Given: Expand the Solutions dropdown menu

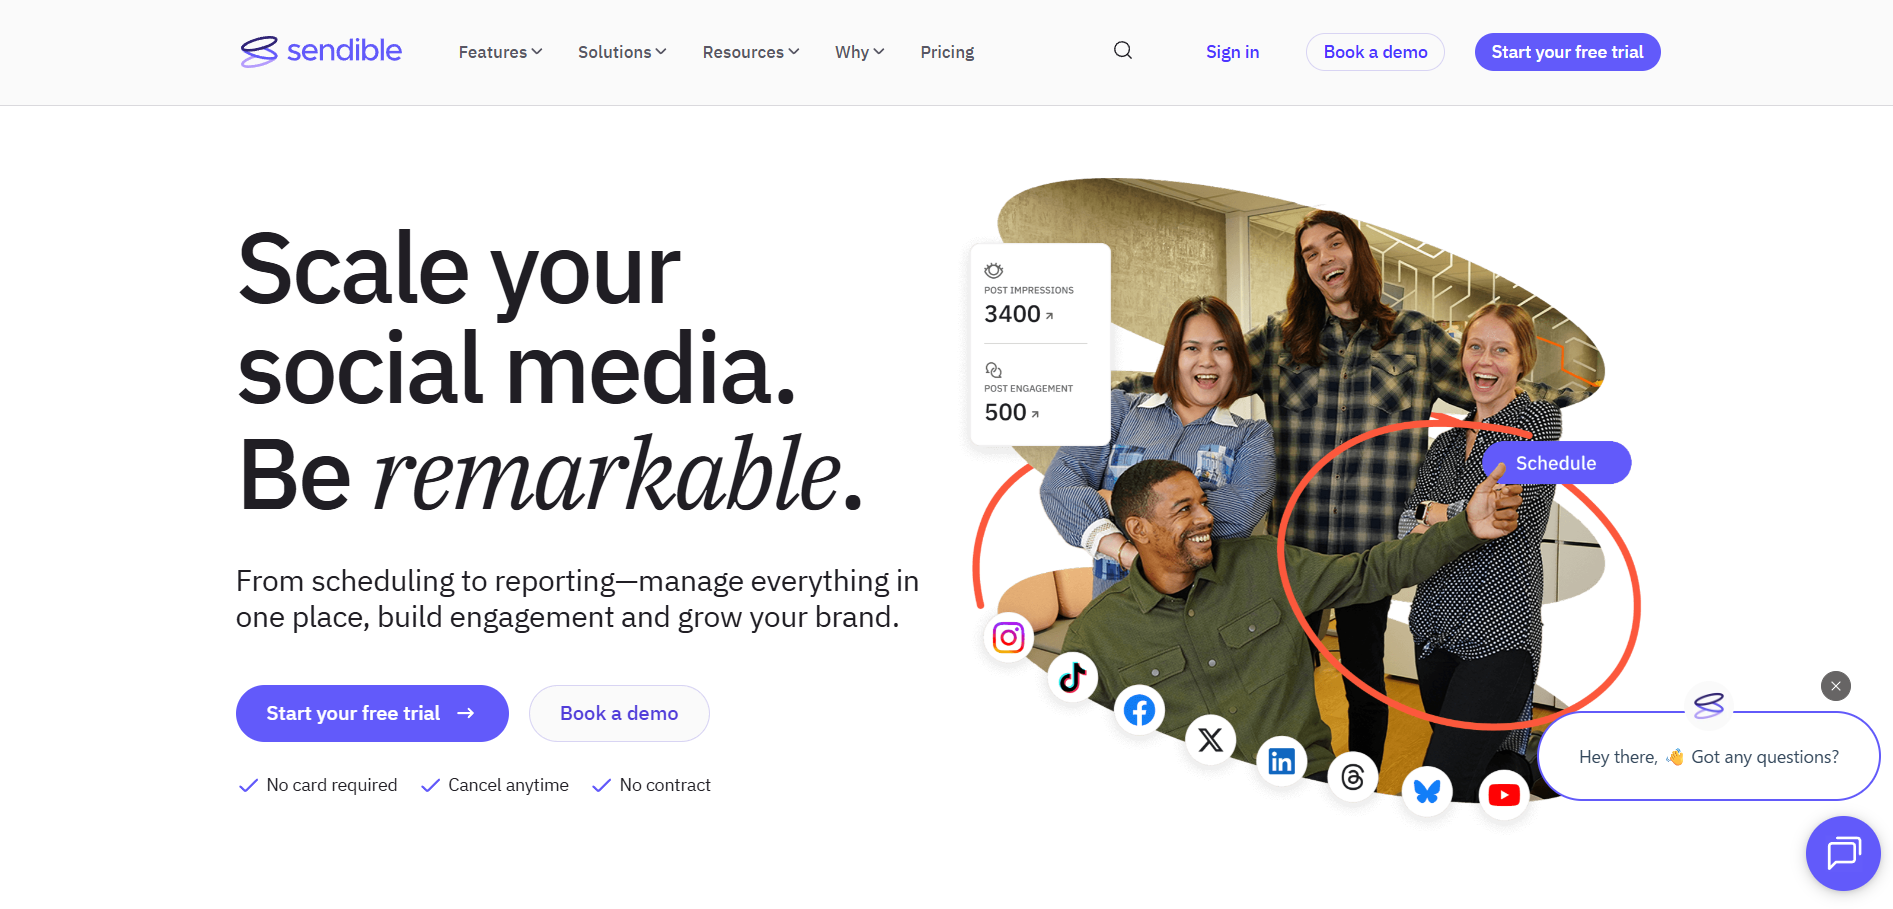Looking at the screenshot, I should 621,52.
